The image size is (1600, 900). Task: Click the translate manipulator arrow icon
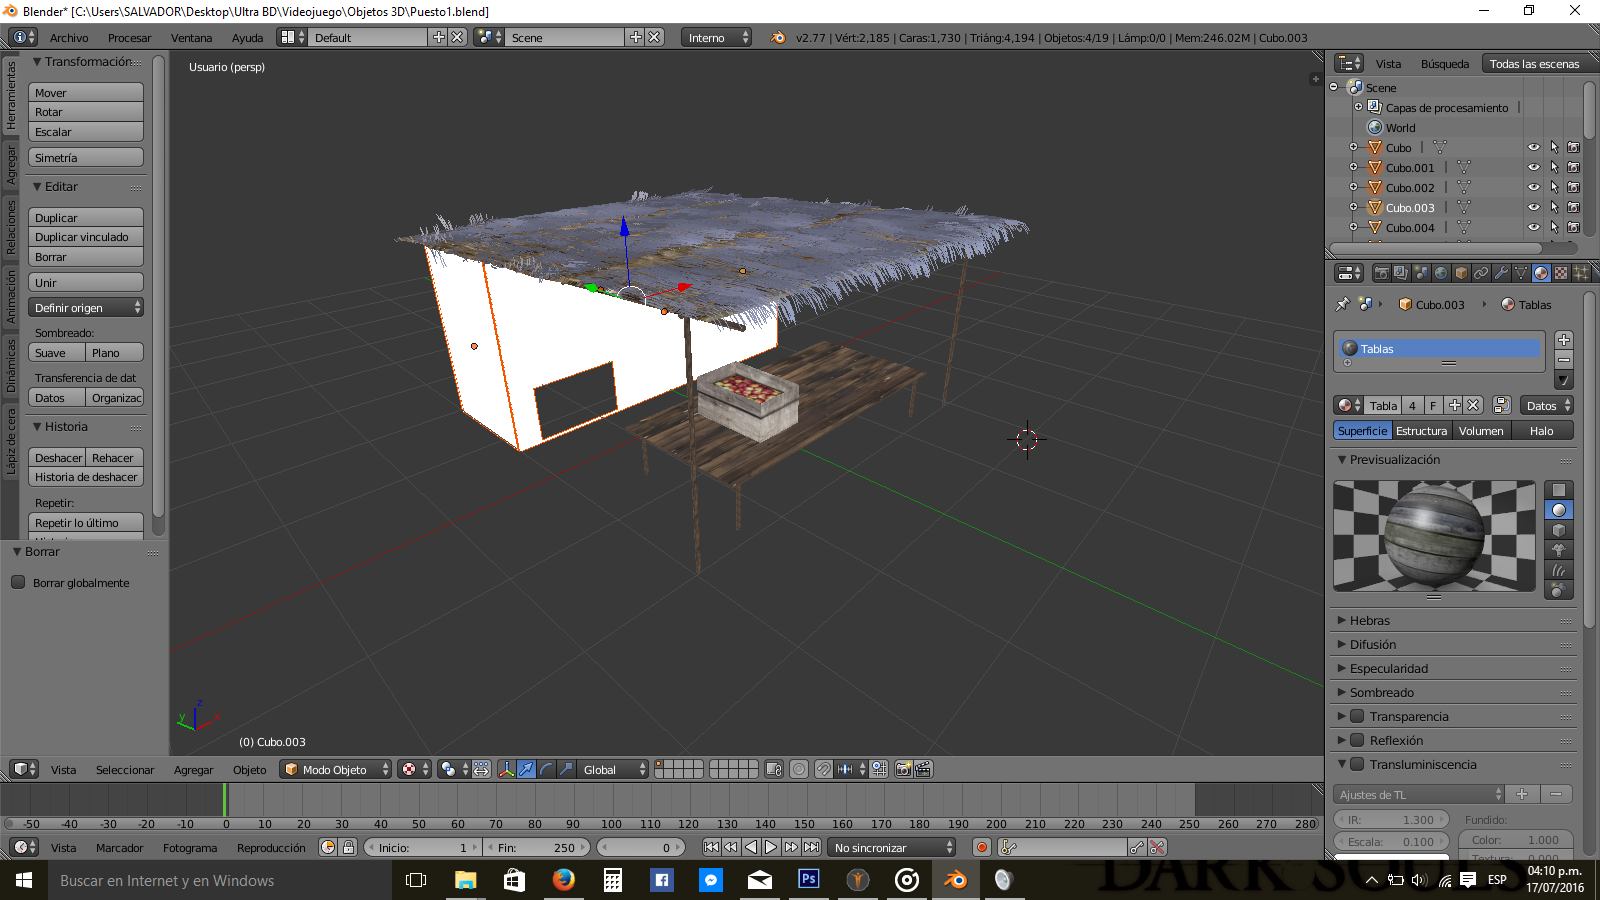click(x=526, y=769)
